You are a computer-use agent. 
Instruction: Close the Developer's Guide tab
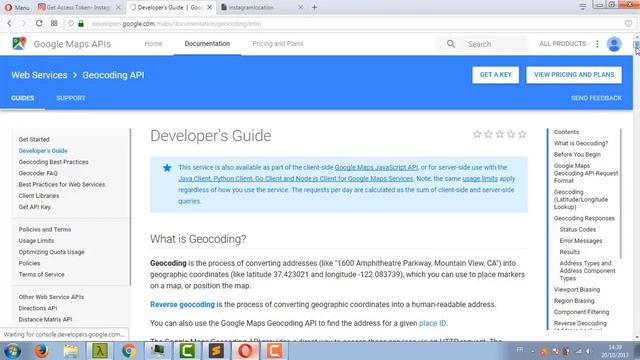point(209,7)
